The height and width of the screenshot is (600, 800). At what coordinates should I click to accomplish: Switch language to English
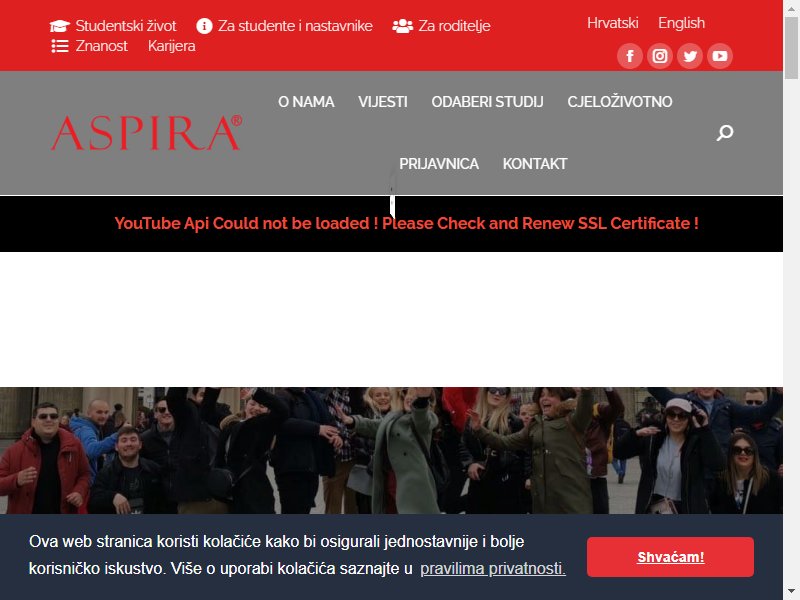click(681, 23)
